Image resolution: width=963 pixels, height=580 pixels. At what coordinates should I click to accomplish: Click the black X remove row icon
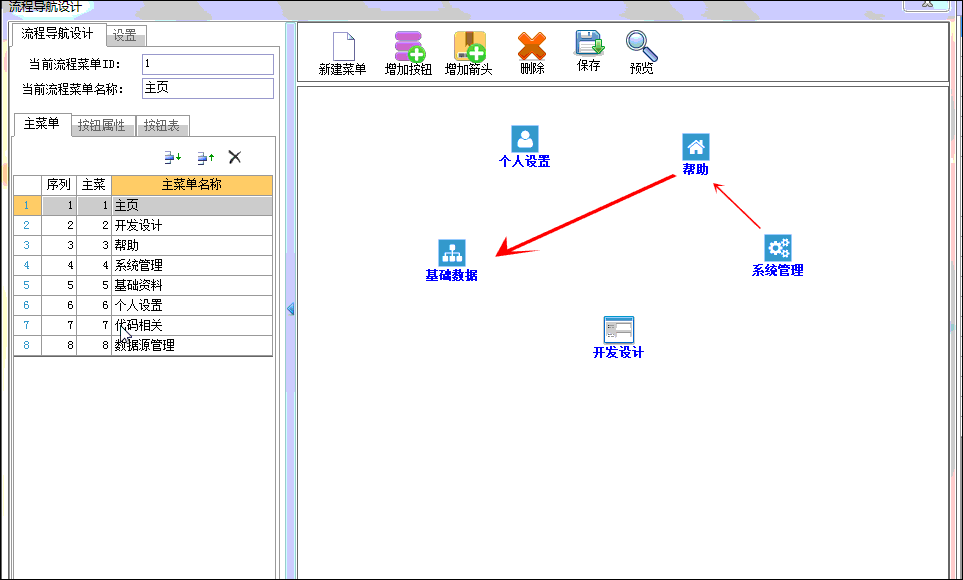(235, 157)
